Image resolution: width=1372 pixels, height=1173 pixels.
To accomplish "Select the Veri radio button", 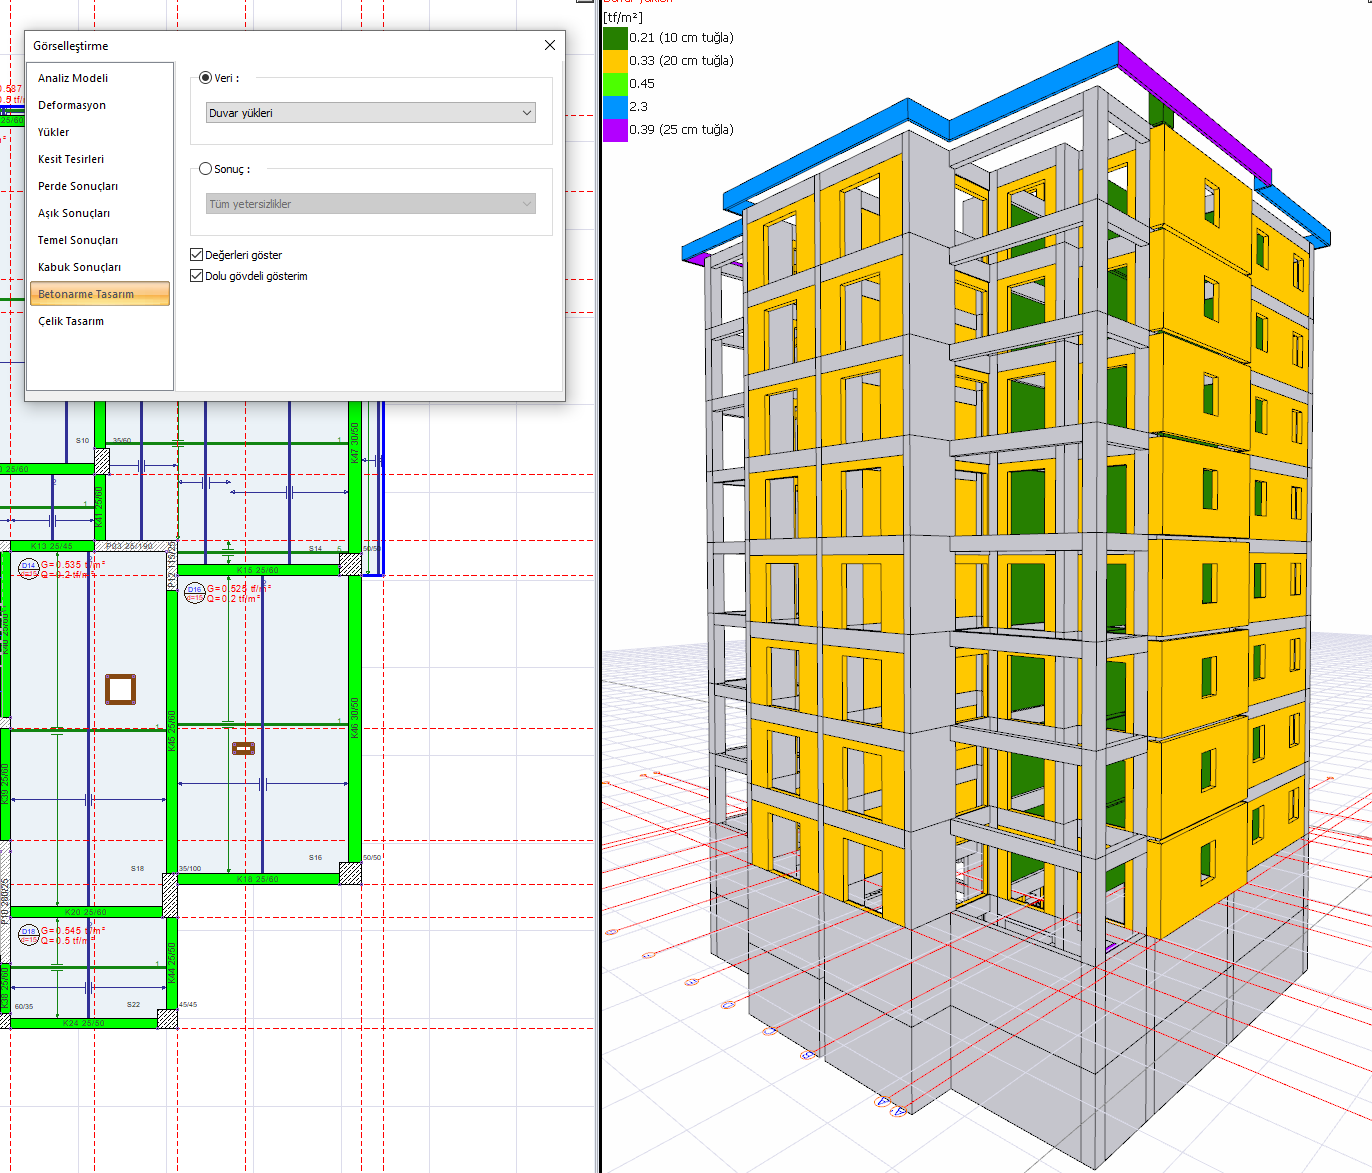I will [206, 78].
